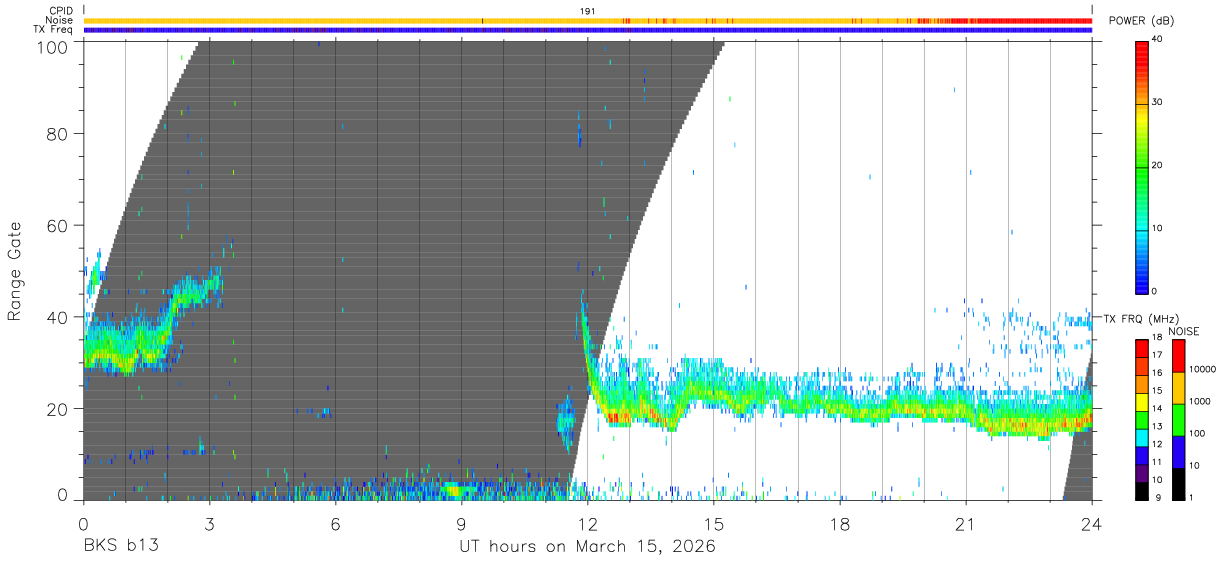
Task: Click the 24 hour tick label
Action: (1092, 523)
